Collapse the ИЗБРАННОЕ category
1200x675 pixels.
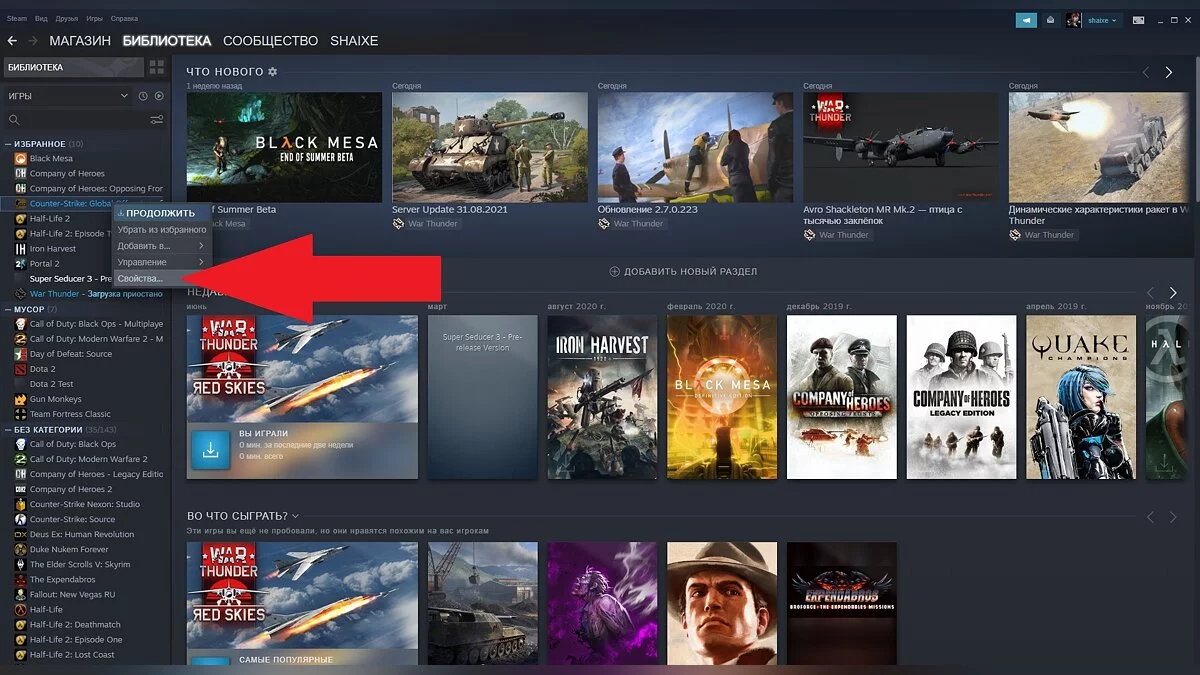(x=8, y=144)
